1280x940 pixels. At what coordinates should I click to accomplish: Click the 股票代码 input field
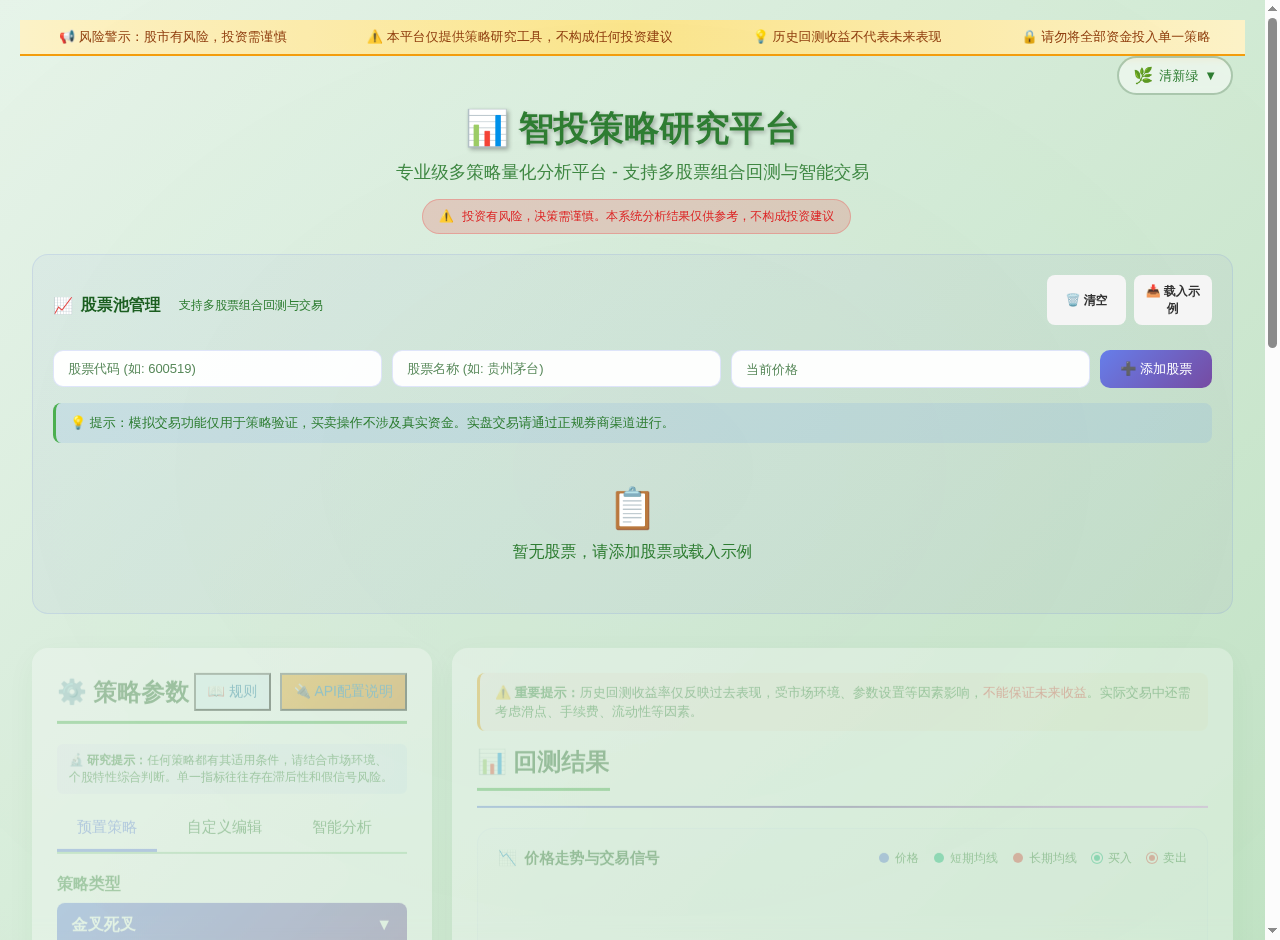click(217, 368)
